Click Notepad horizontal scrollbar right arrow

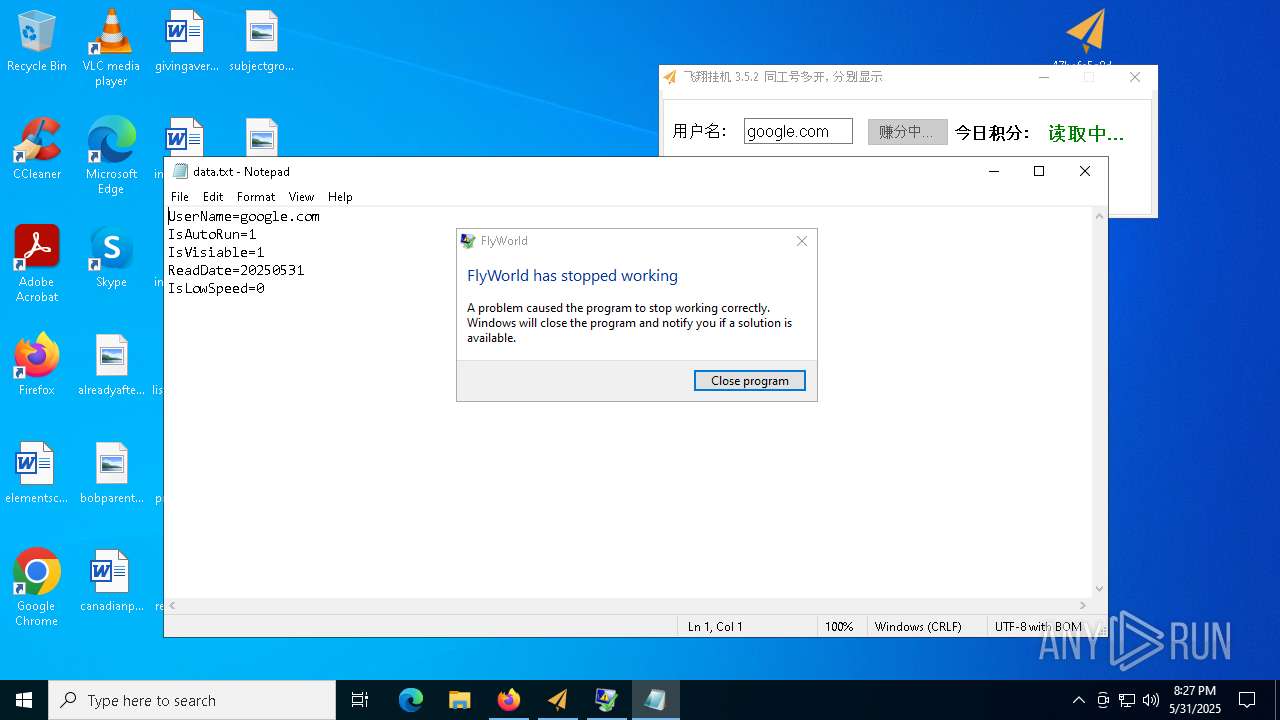(x=1082, y=606)
